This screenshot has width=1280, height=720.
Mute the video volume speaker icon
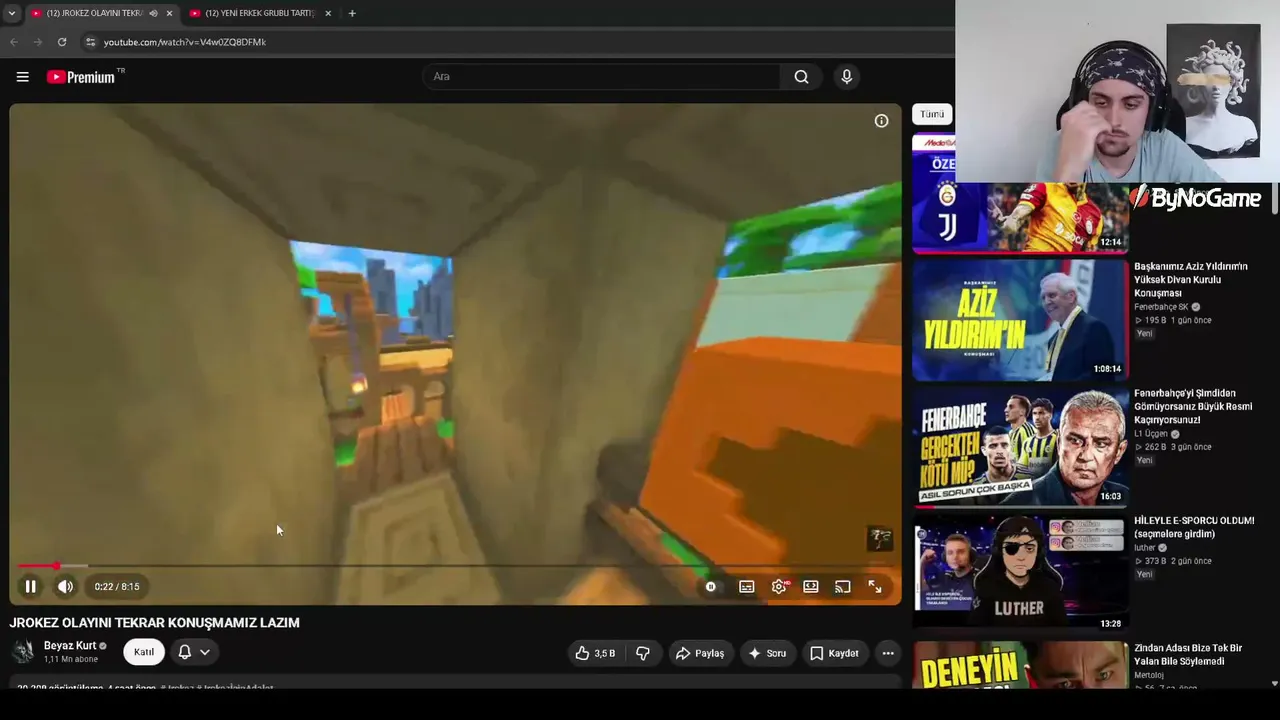65,587
